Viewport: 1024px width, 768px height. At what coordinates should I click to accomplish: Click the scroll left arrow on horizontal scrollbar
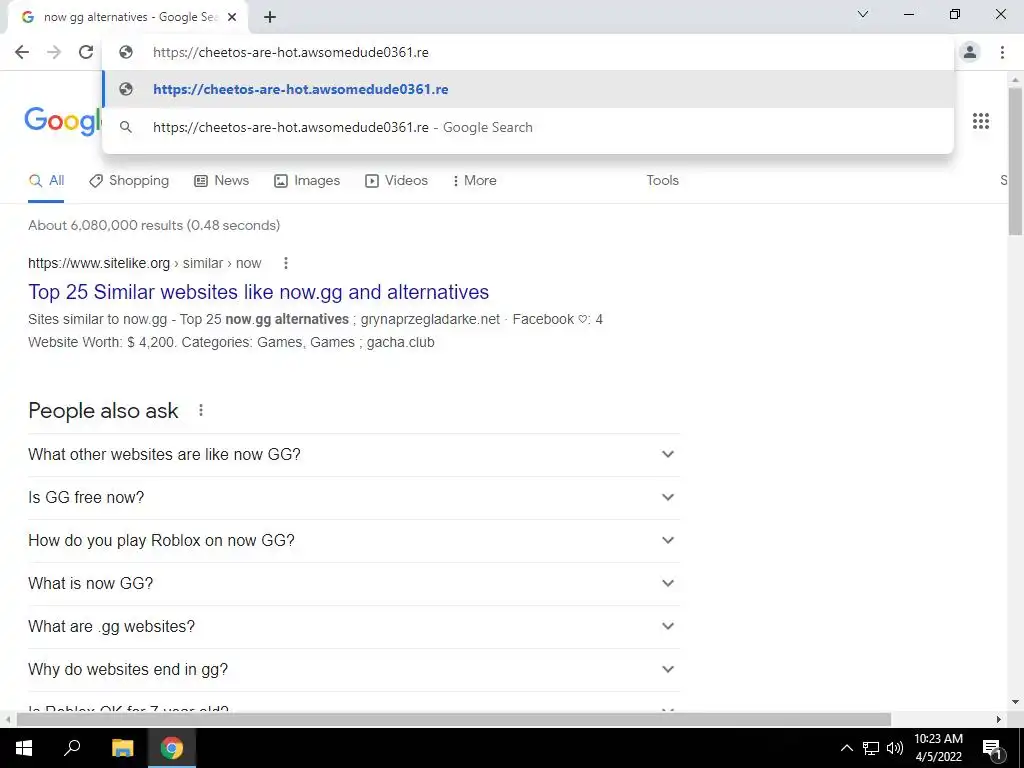8,719
